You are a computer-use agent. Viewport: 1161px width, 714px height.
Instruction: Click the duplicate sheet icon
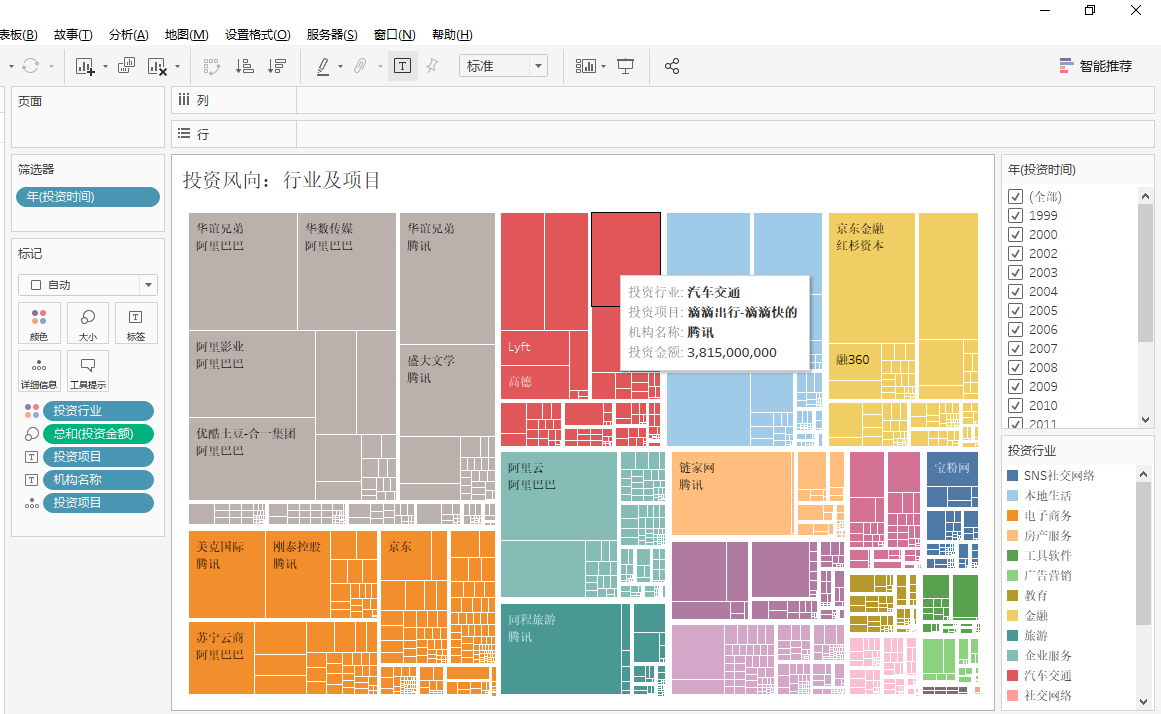[x=127, y=66]
